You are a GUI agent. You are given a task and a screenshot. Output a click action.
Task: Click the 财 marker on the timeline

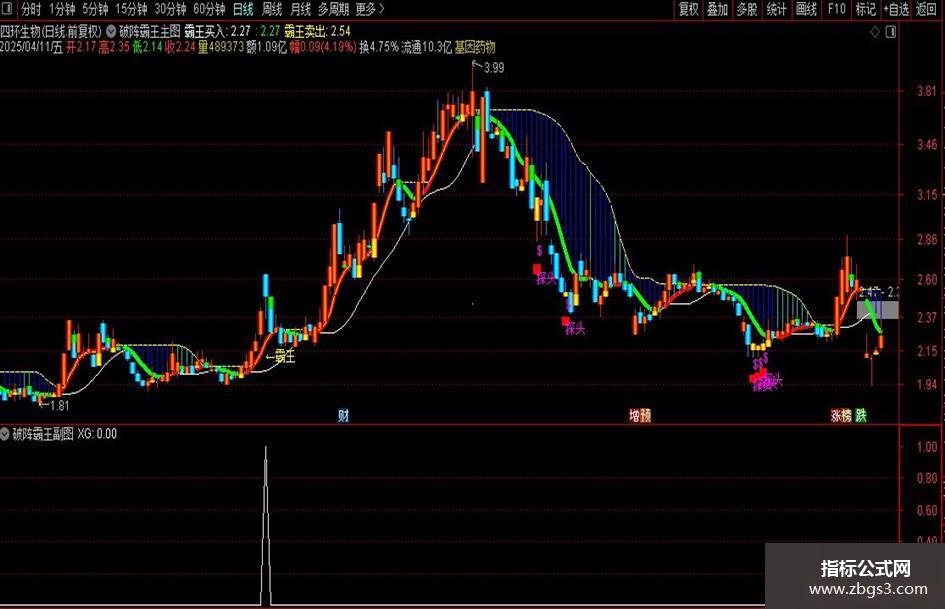pos(344,415)
